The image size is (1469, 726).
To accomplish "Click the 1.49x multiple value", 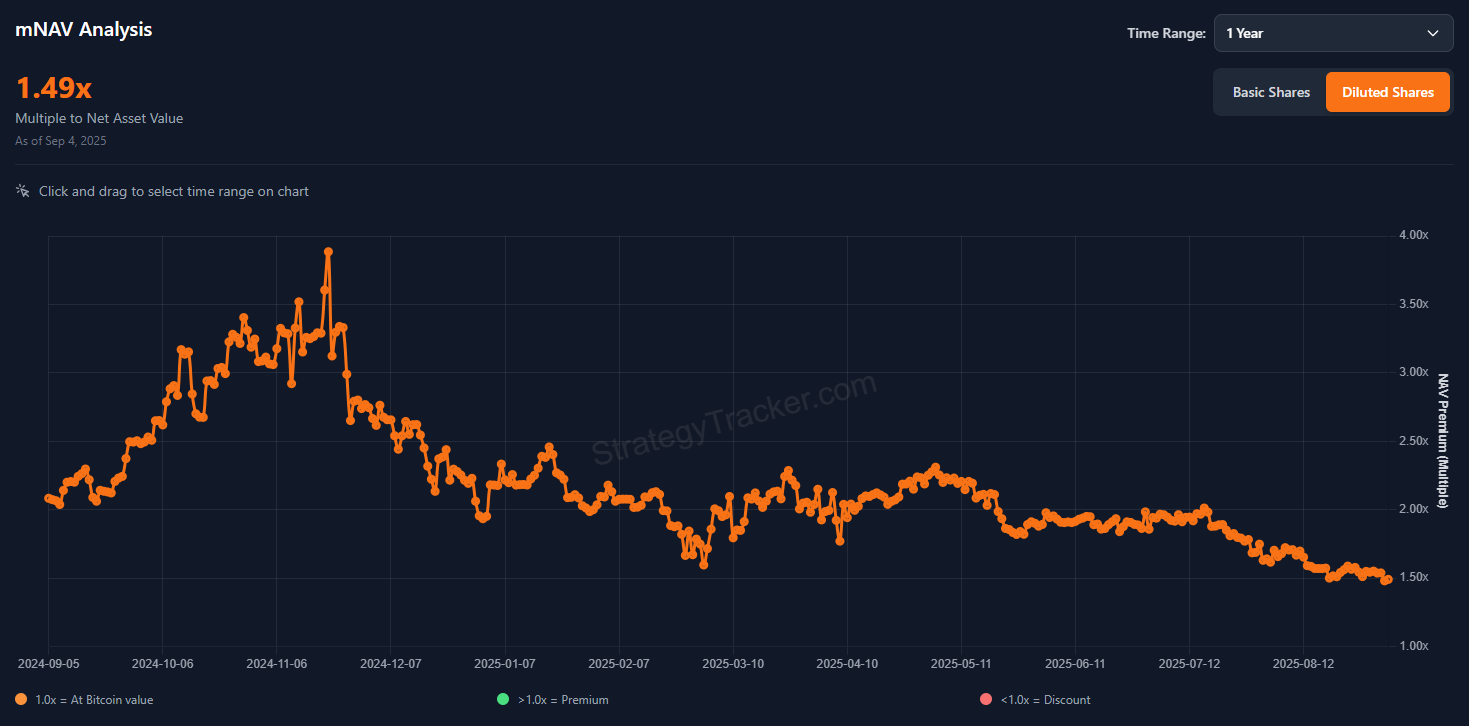I will tap(54, 88).
